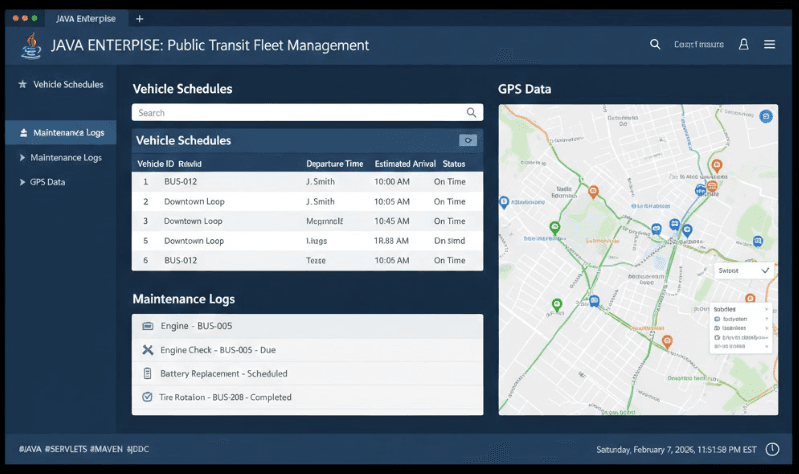Click J.Smith in the row 2
Viewport: 799px width, 474px height.
coord(320,201)
